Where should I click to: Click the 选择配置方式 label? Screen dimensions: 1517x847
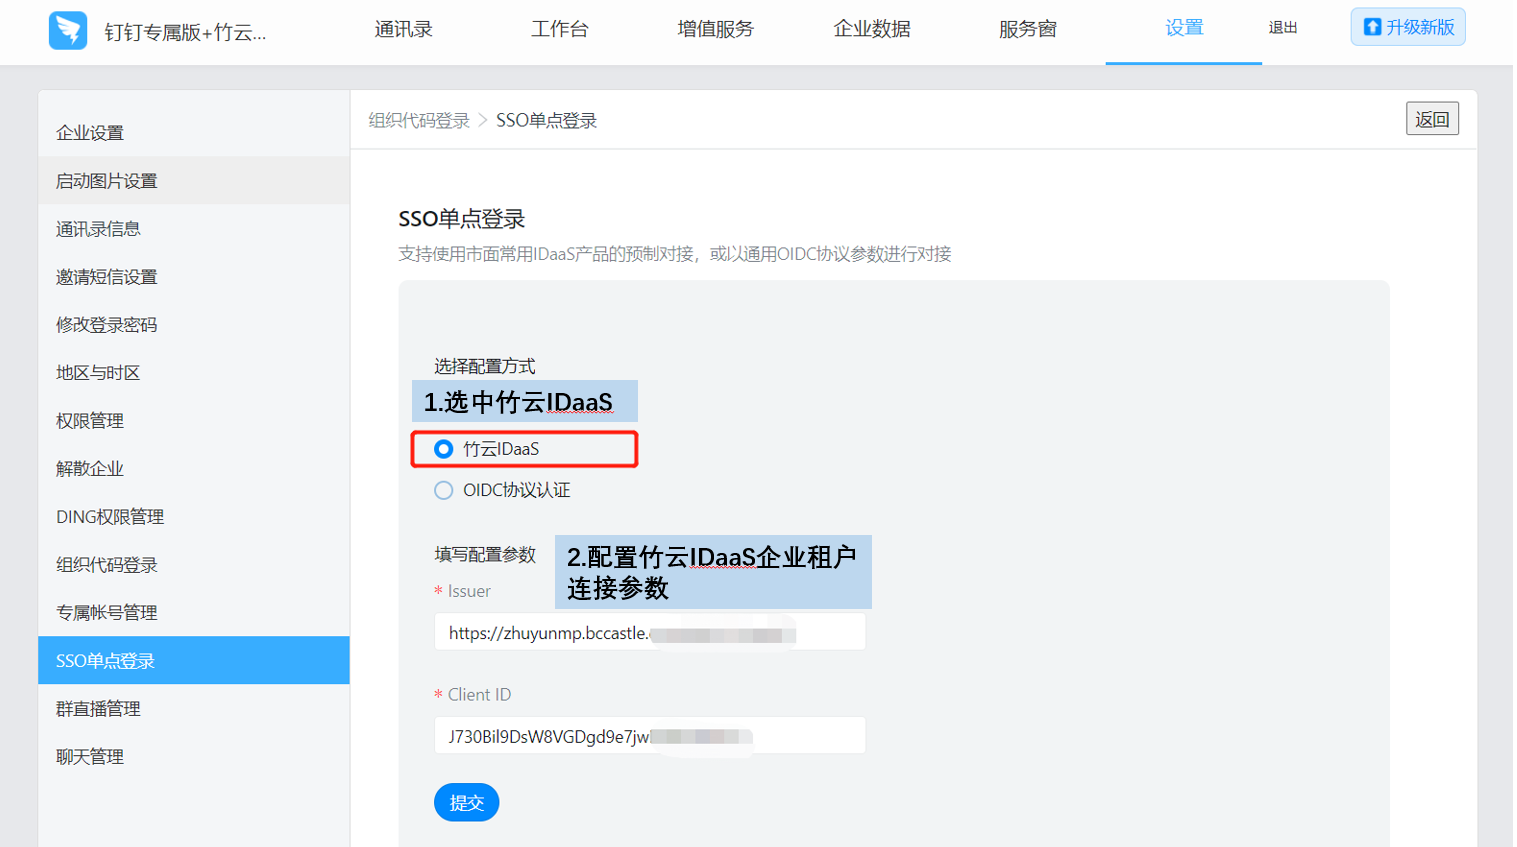point(485,366)
